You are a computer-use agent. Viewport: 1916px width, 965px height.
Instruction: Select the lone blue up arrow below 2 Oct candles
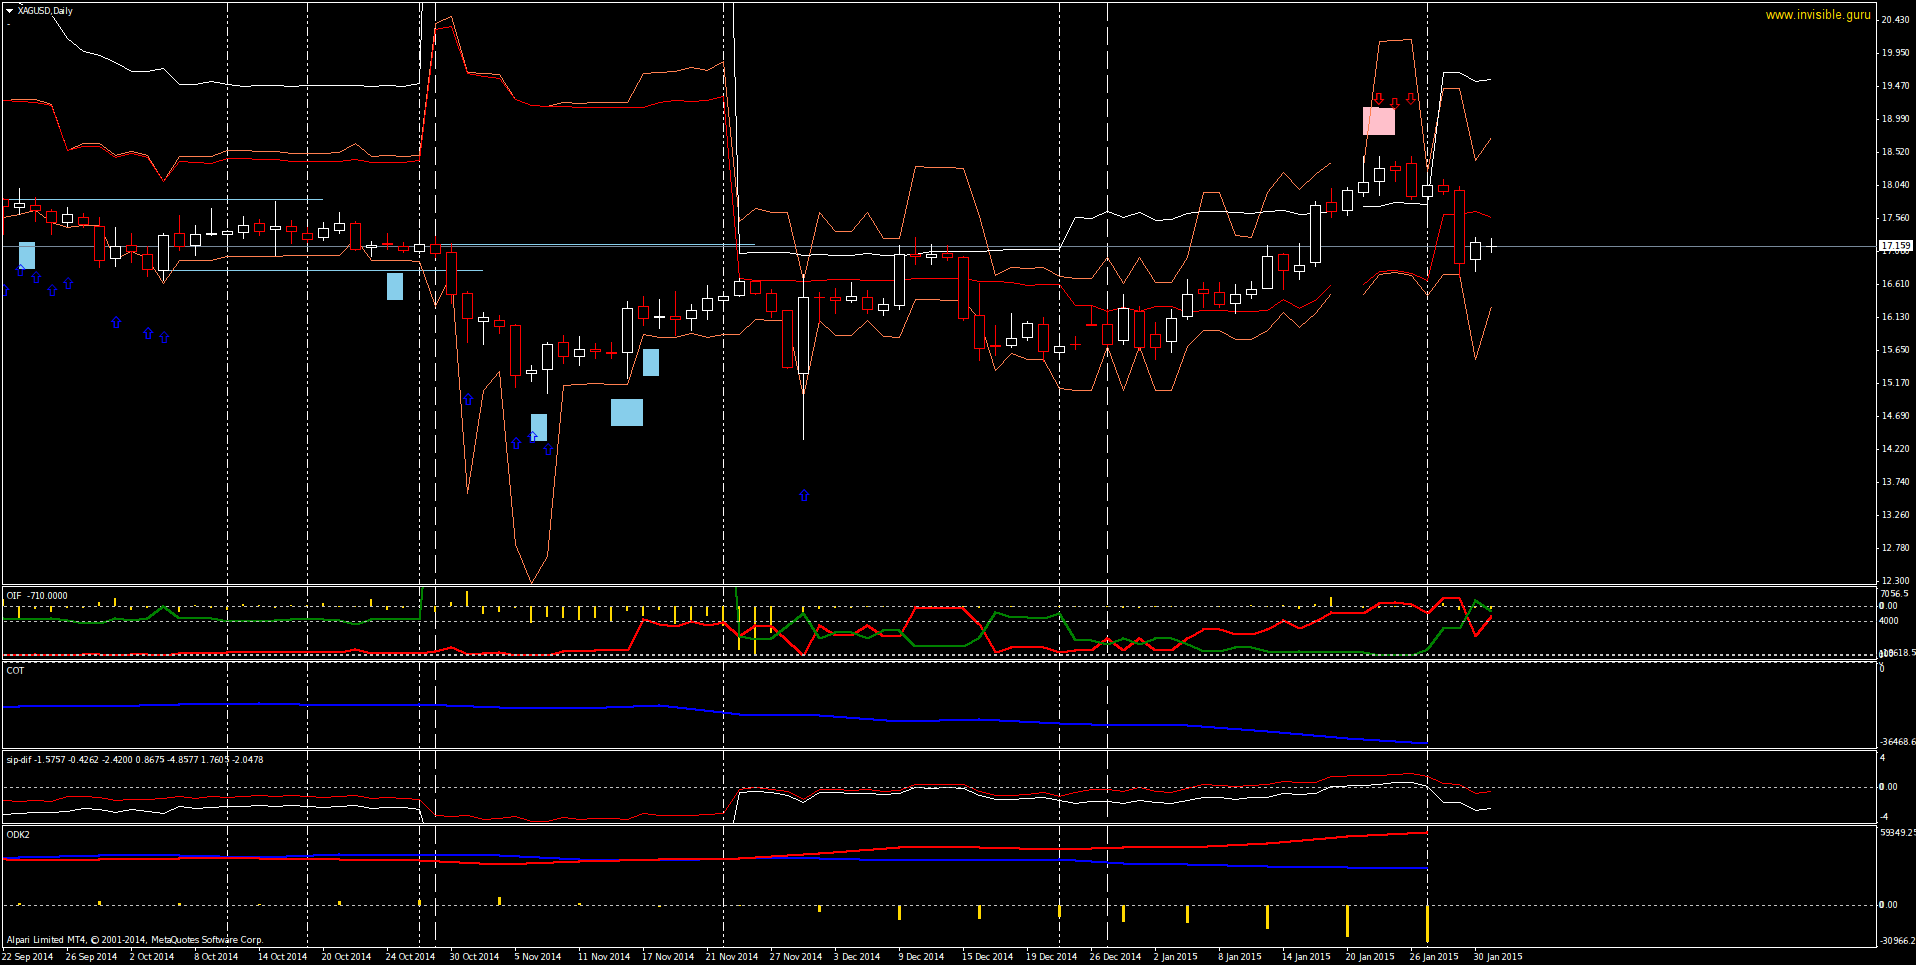(x=116, y=322)
